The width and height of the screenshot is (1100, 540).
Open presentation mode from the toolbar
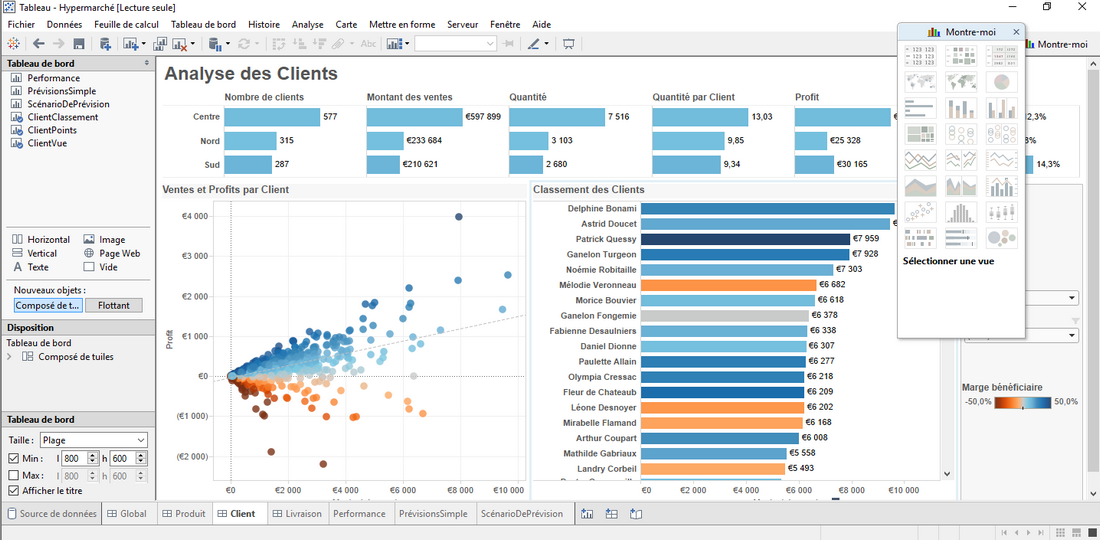[x=569, y=44]
